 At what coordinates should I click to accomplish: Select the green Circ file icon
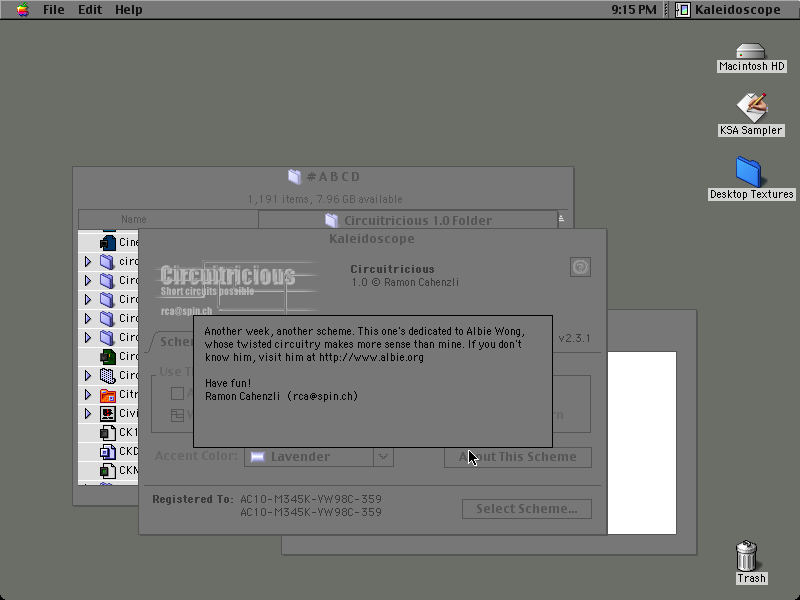click(x=108, y=356)
